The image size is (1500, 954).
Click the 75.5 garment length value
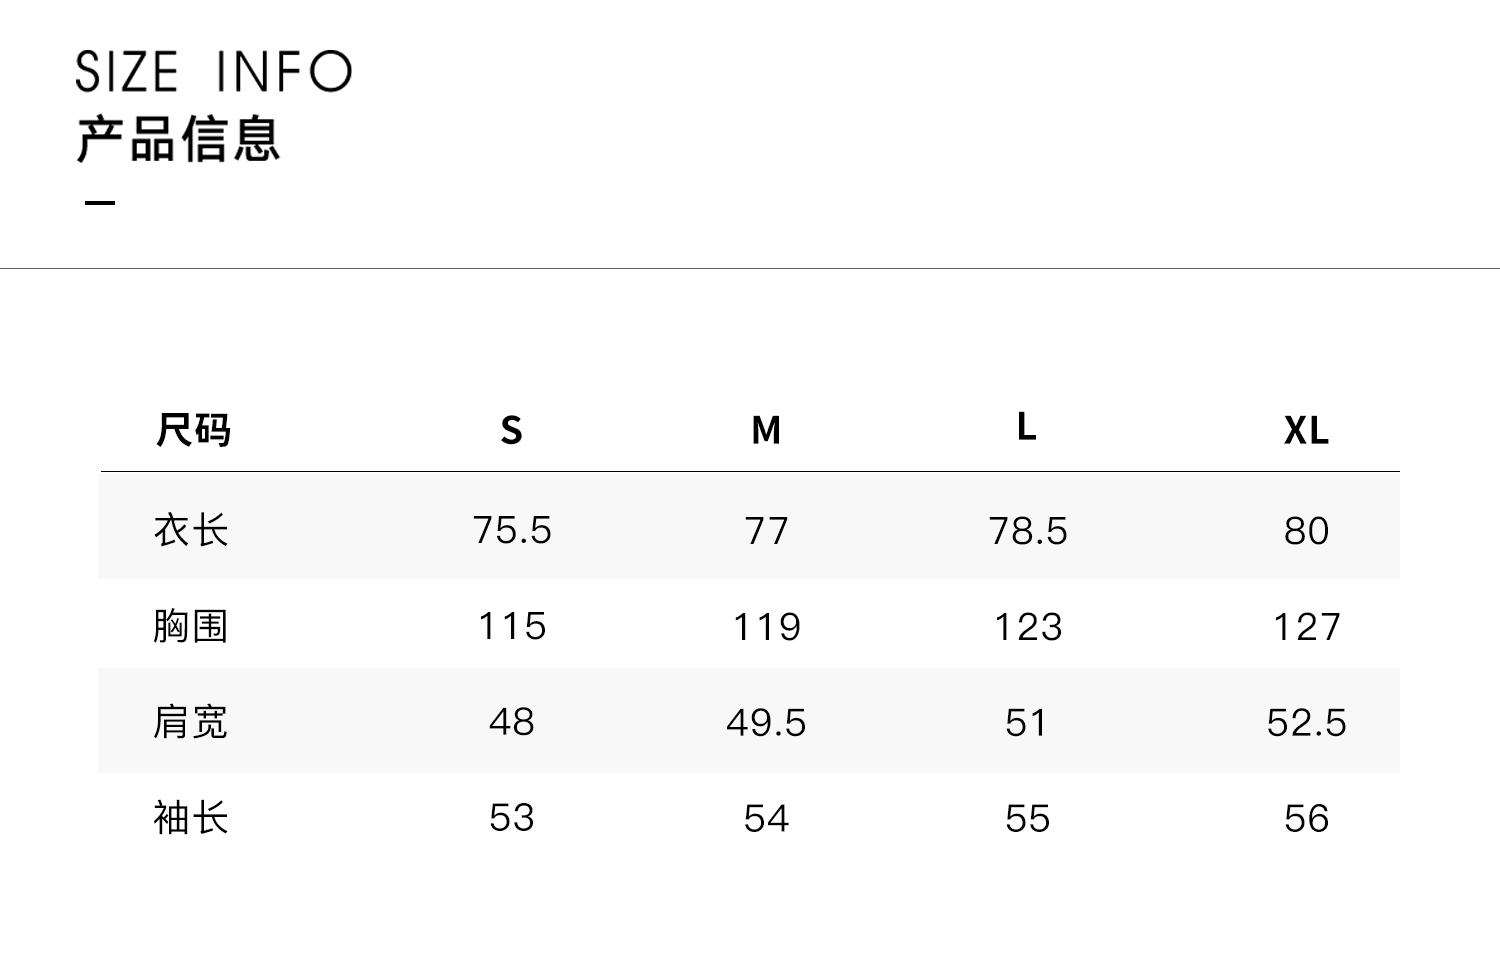tap(512, 530)
